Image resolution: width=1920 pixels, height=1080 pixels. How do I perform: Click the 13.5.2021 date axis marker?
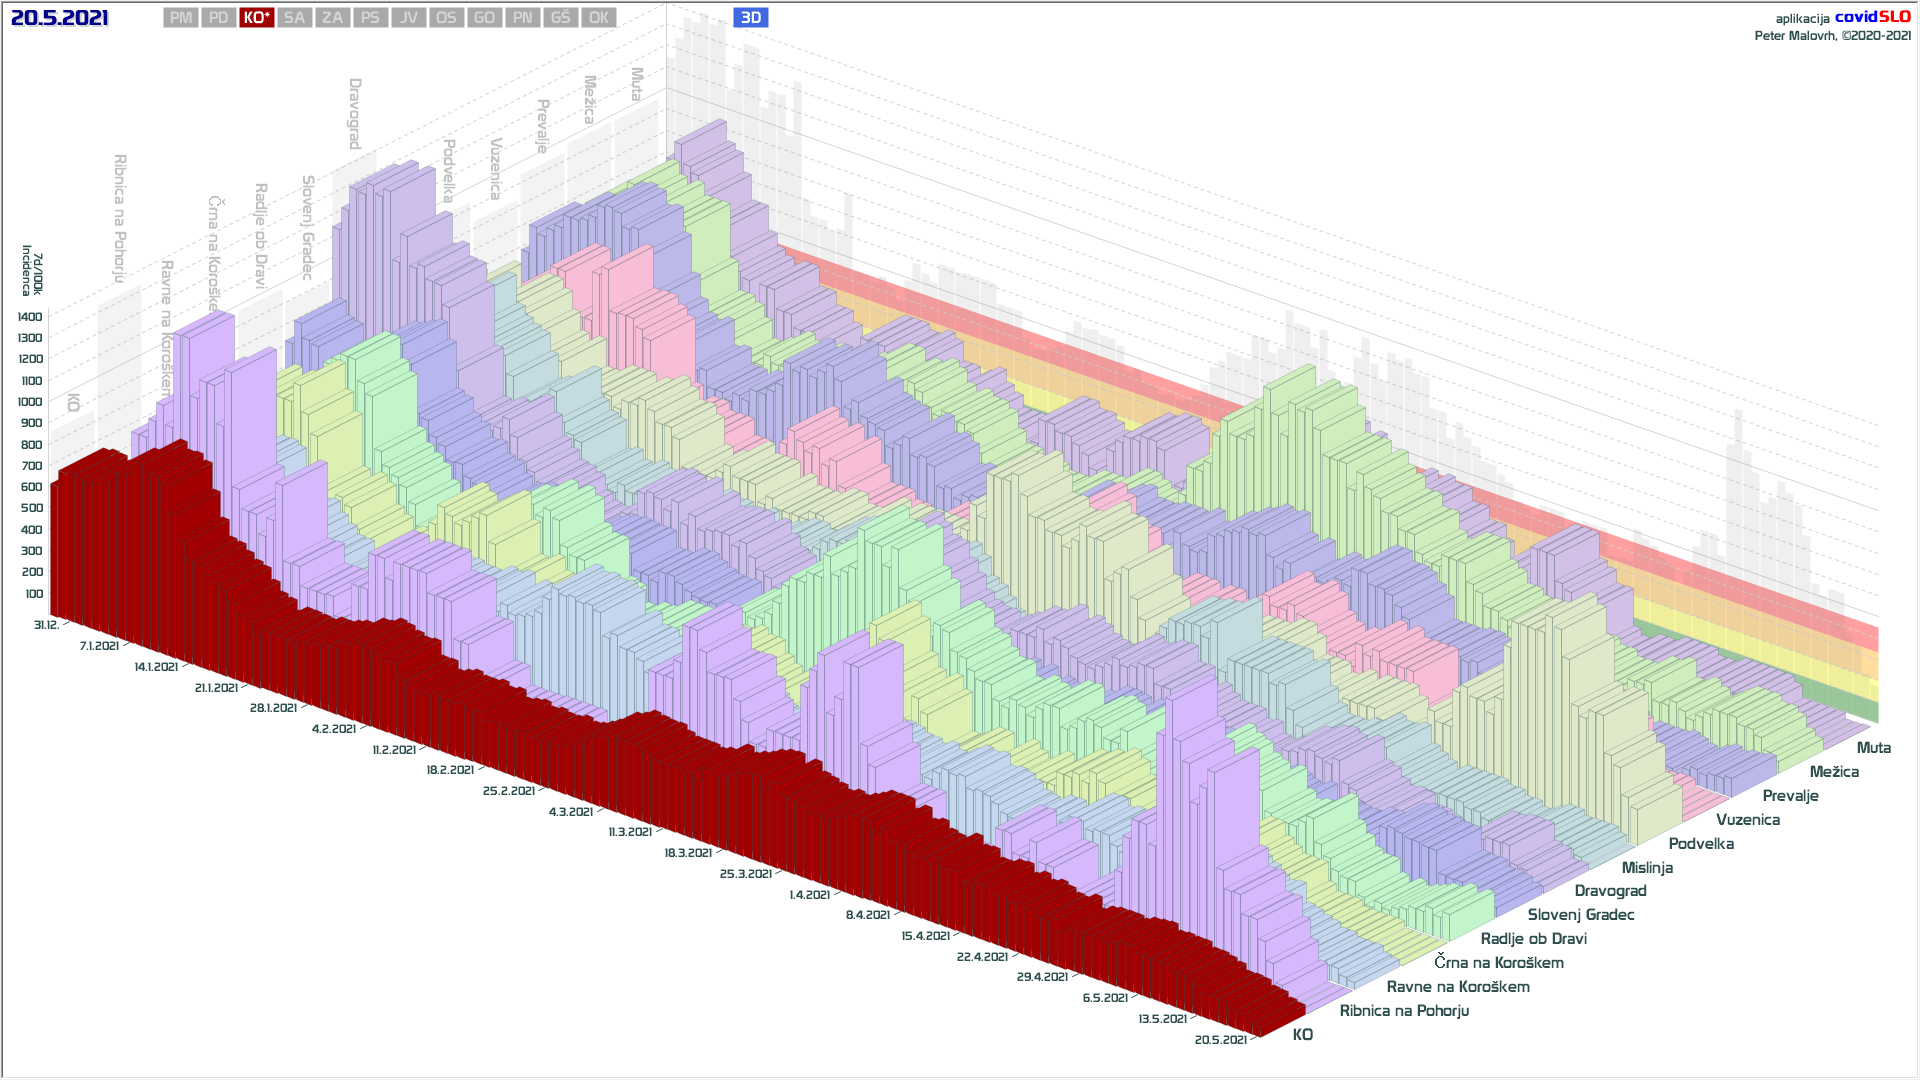point(1162,1019)
